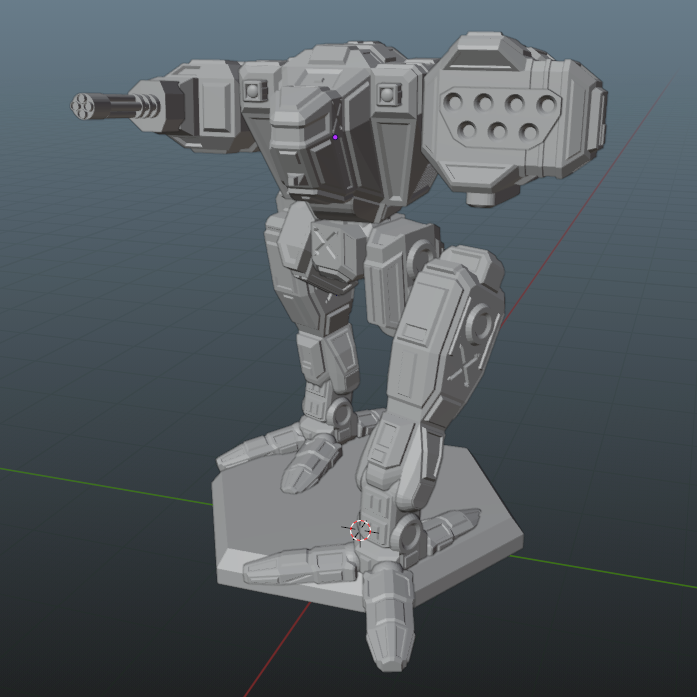Click the purple origin point on torso
The width and height of the screenshot is (697, 697).
335,137
